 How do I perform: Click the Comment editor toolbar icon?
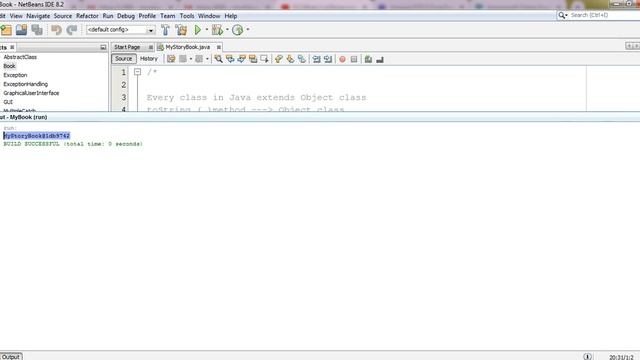pos(368,59)
